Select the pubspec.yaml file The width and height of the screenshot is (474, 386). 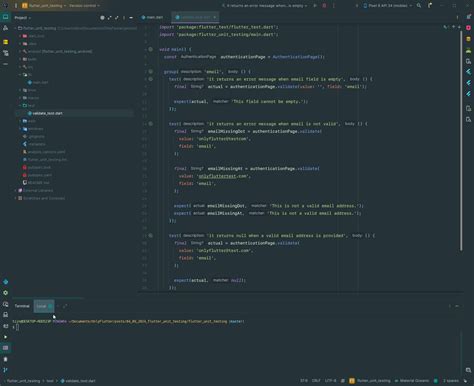click(x=37, y=175)
